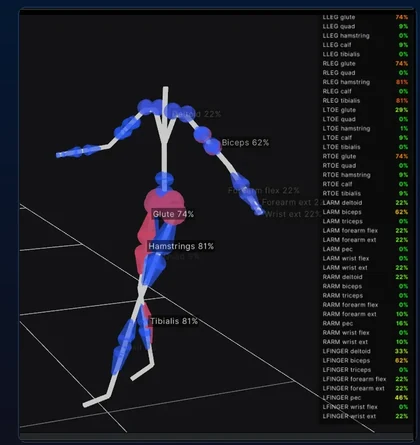The image size is (420, 445).
Task: Click the 'Glute 74%' label on the skeleton
Action: 173,214
